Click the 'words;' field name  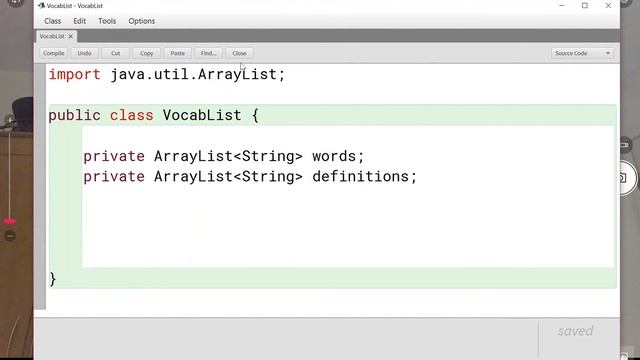click(x=338, y=156)
